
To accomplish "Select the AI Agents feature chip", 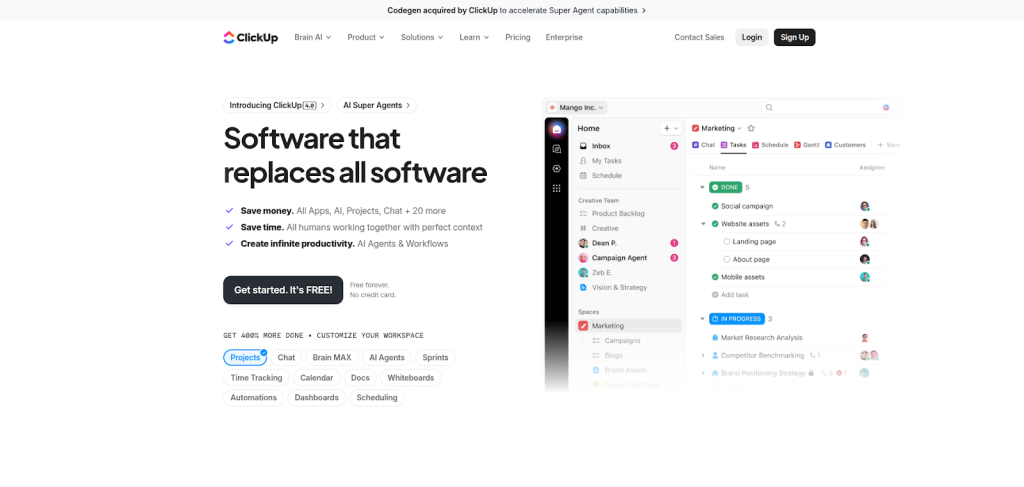I will click(x=386, y=357).
